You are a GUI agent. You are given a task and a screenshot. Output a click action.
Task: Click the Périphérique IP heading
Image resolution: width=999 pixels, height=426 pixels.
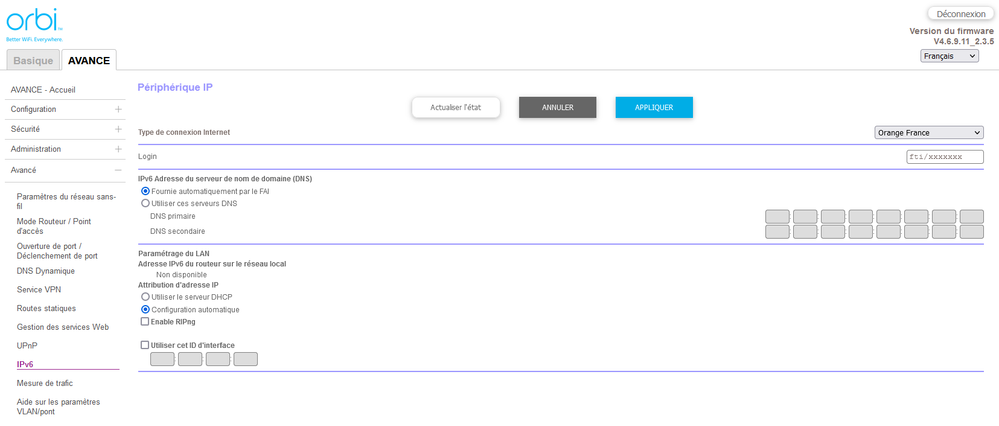[175, 87]
